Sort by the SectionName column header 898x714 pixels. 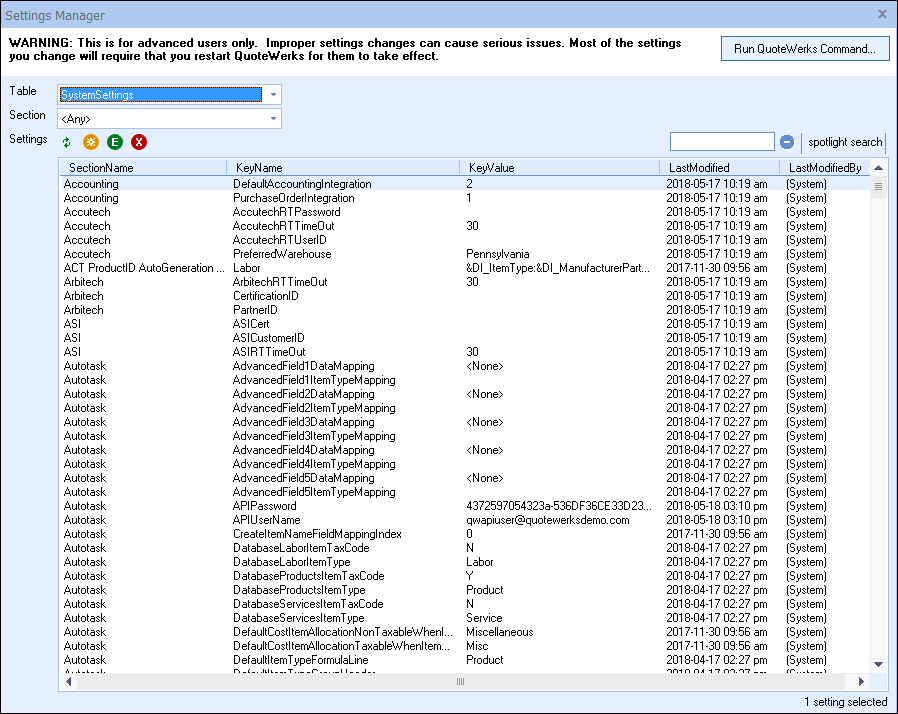click(x=101, y=168)
